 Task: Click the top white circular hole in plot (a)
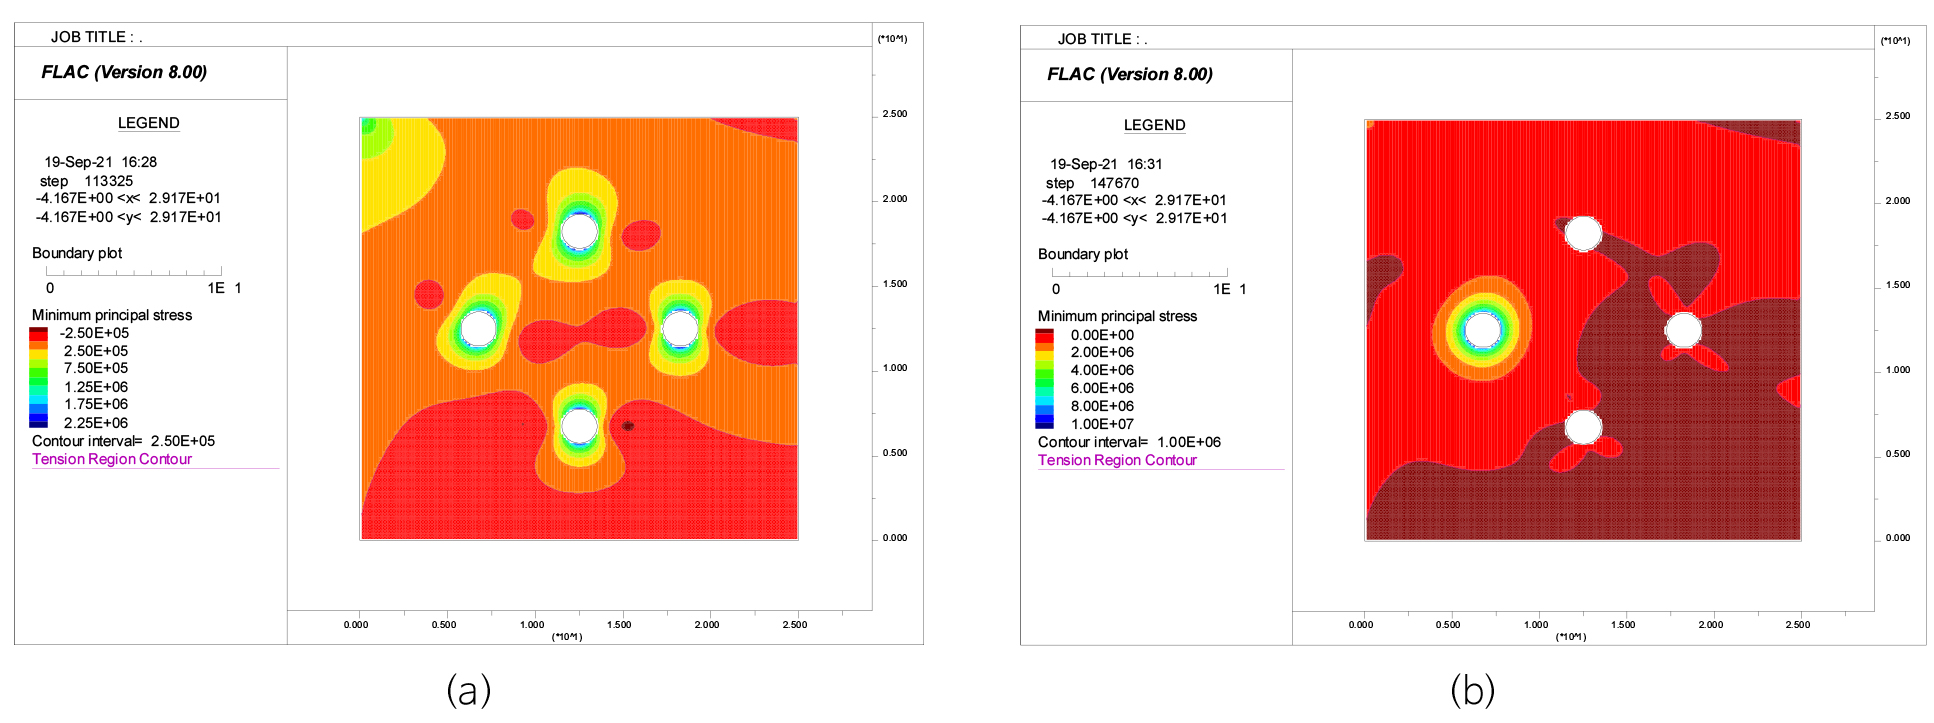(x=579, y=232)
